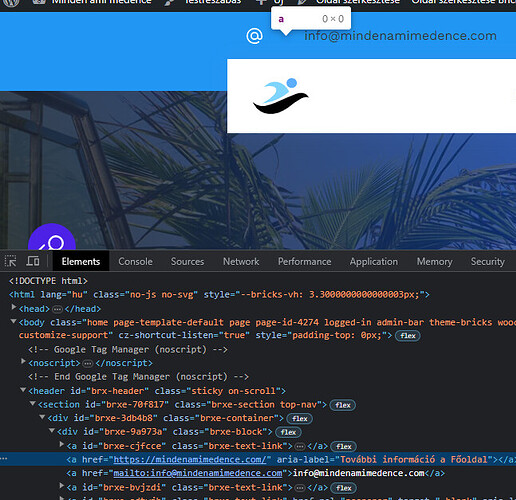Select the --bricks-vh style value

point(329,295)
